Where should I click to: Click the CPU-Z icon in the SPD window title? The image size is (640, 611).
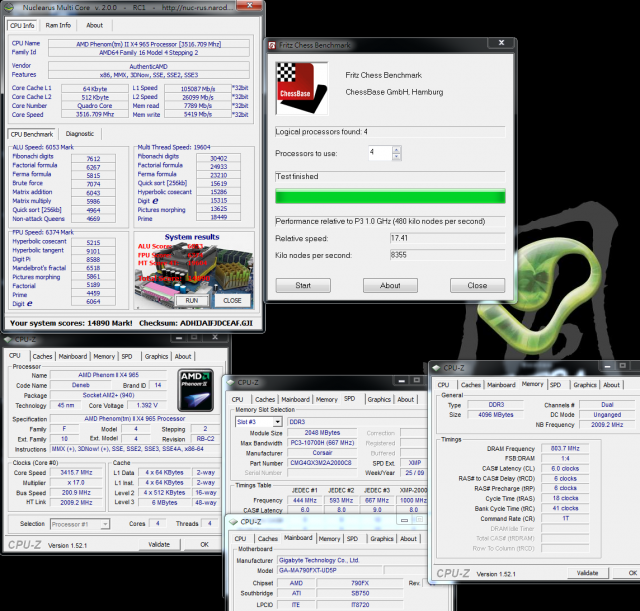click(x=231, y=382)
